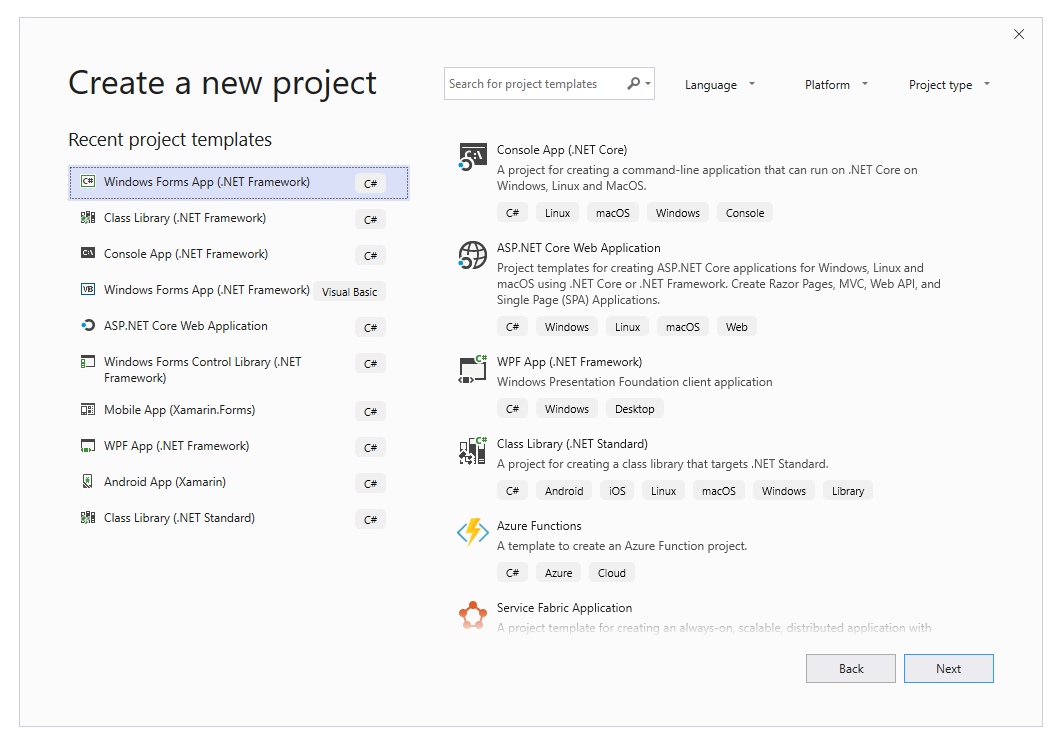Click the Windows Forms App C# template icon

point(87,181)
